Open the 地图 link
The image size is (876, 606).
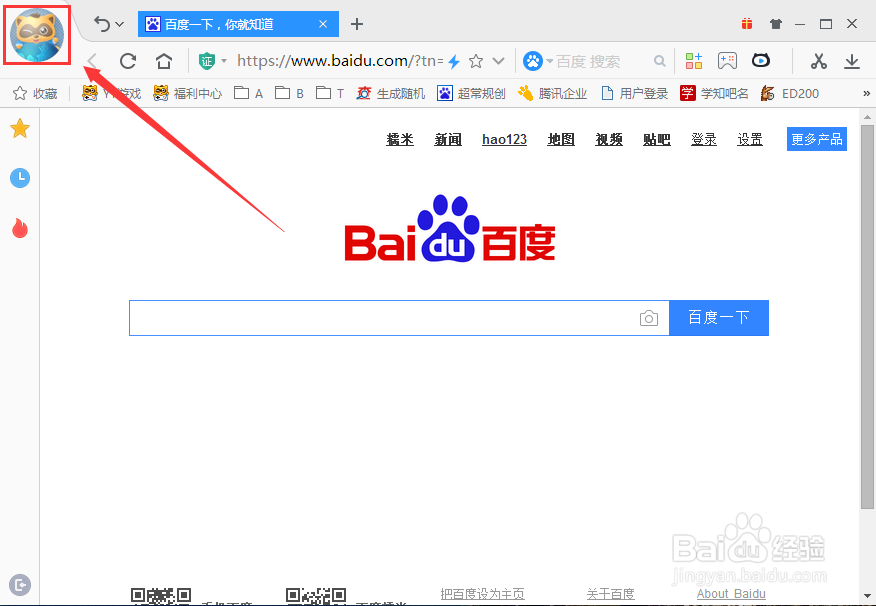click(561, 139)
